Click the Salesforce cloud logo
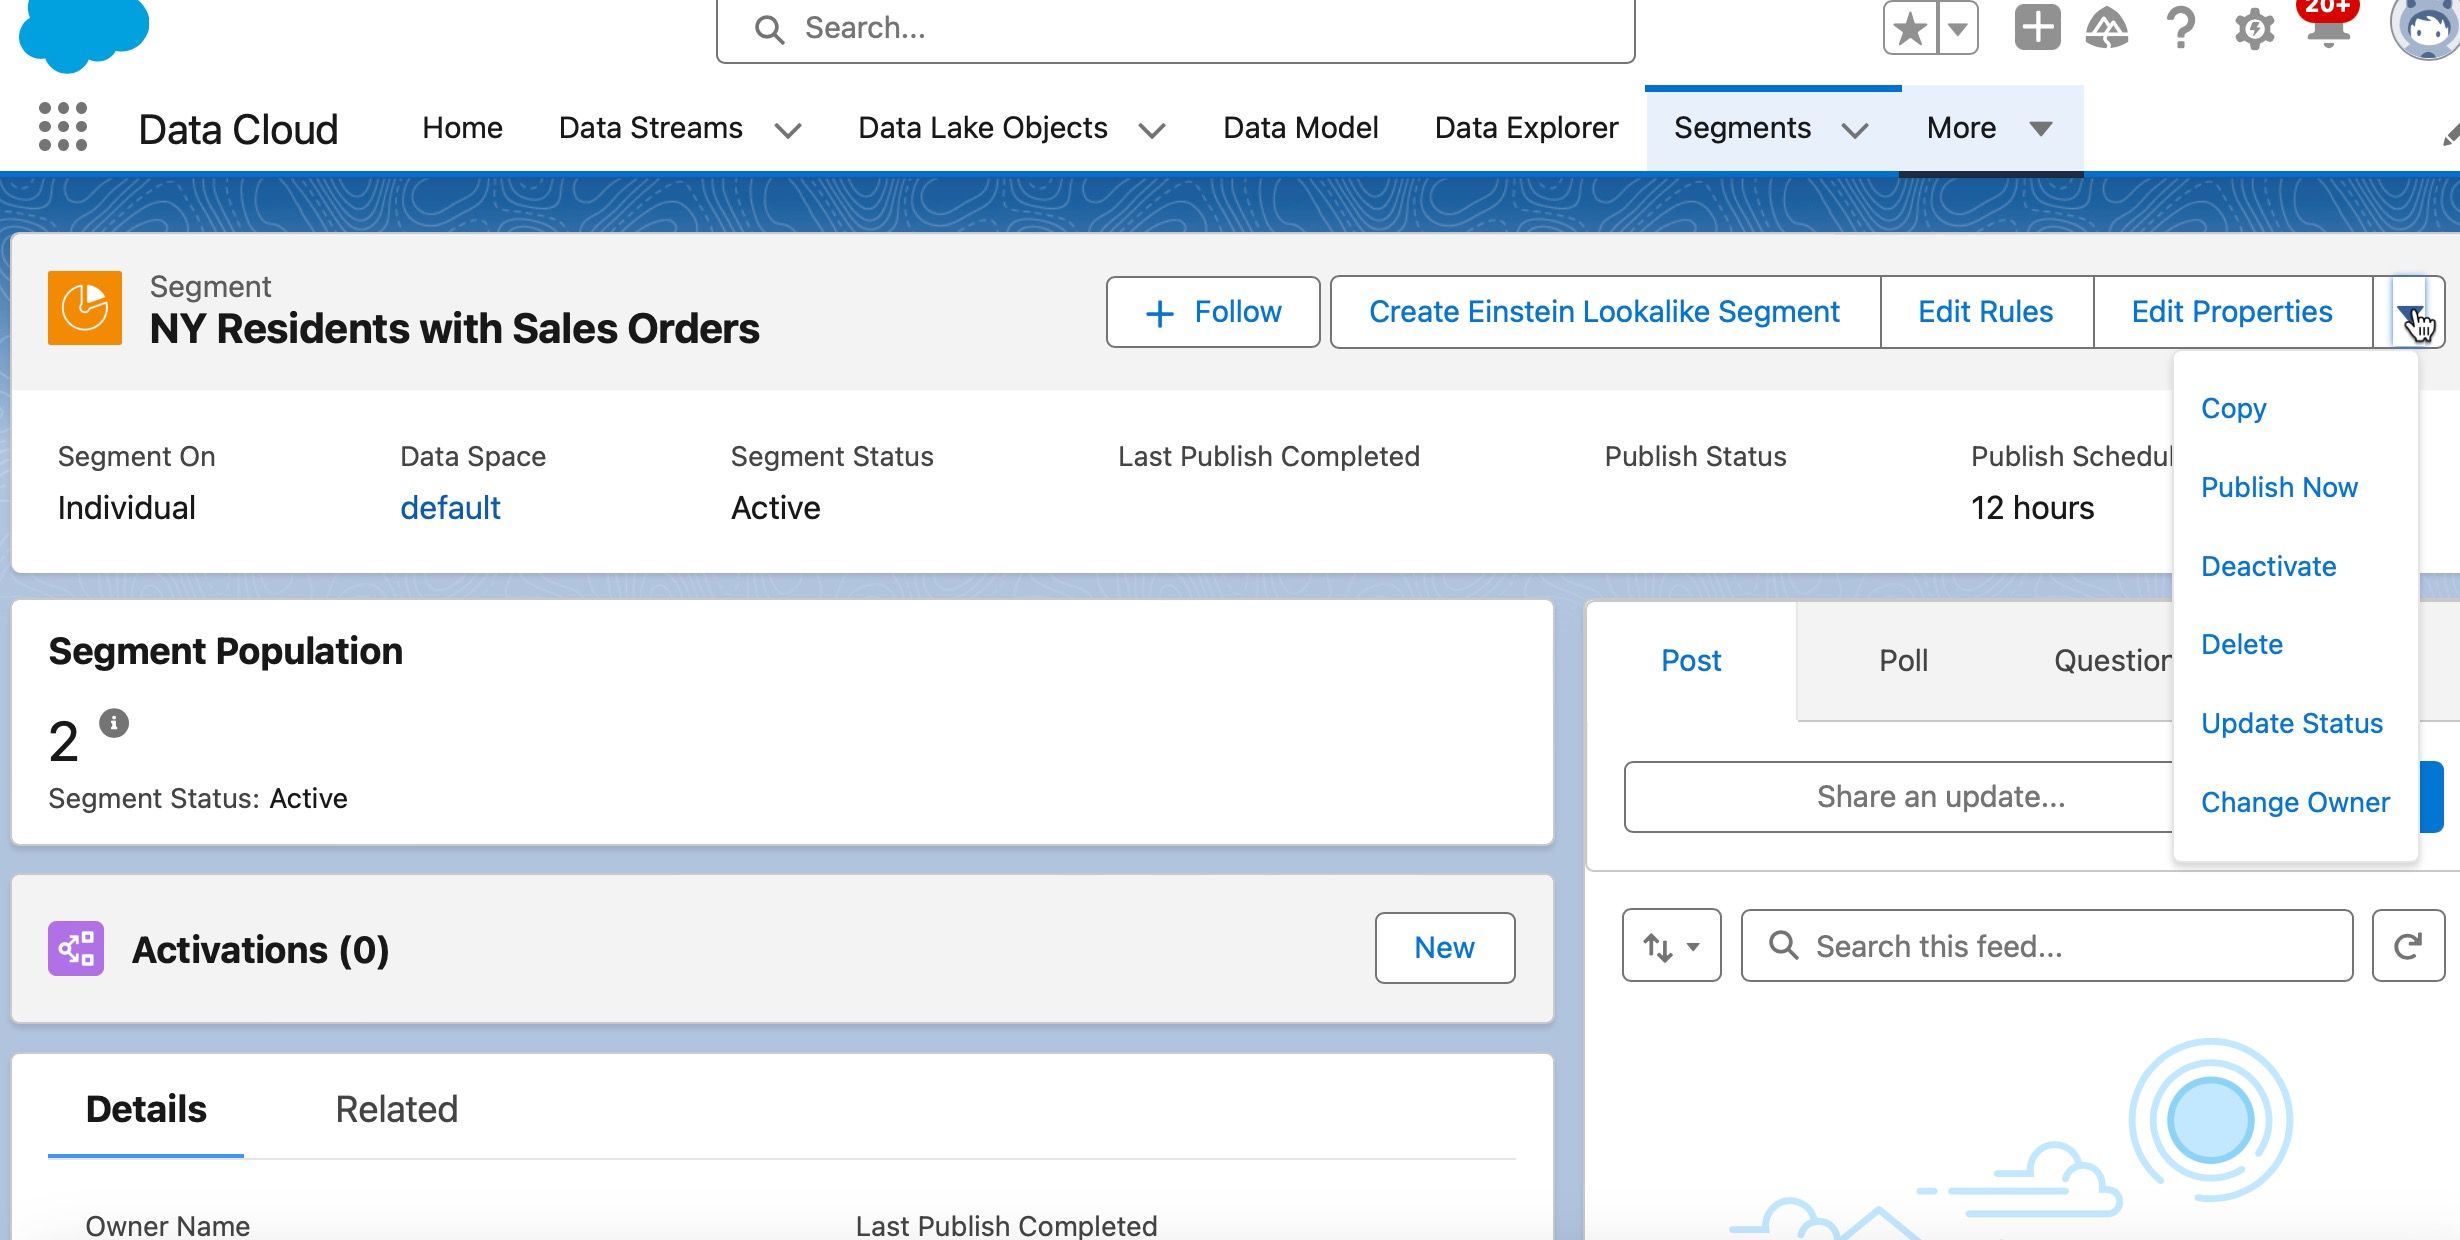The image size is (2460, 1240). pos(84,34)
